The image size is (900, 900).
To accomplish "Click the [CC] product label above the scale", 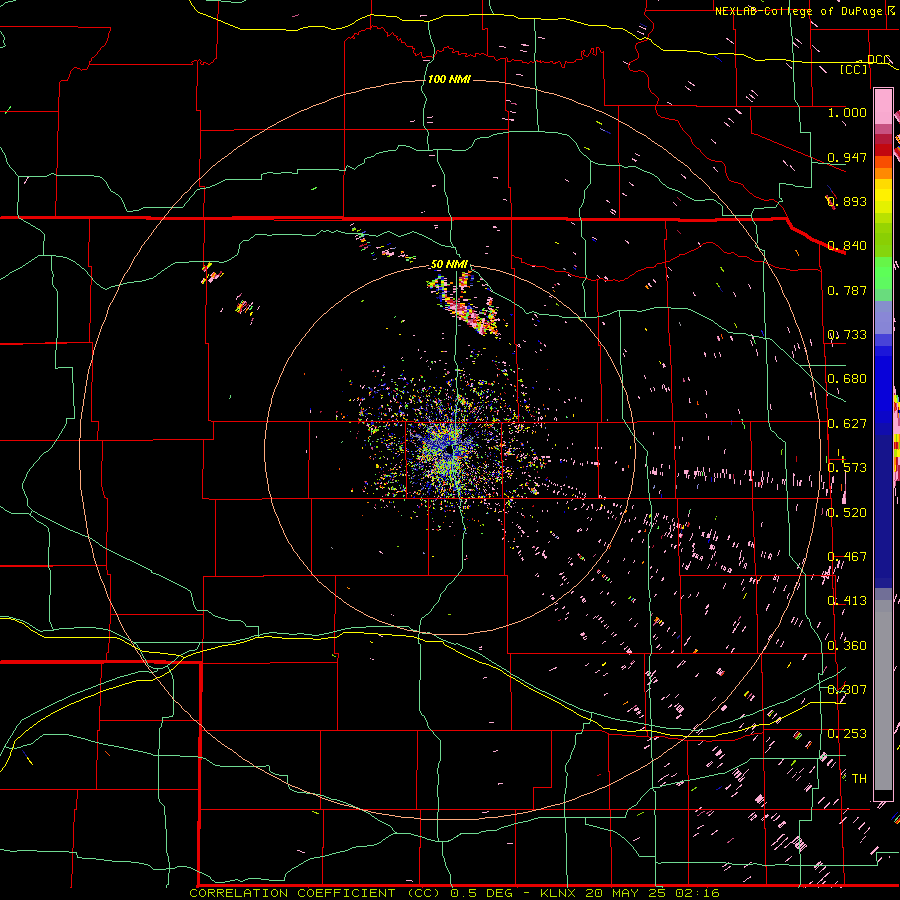I will pyautogui.click(x=854, y=69).
